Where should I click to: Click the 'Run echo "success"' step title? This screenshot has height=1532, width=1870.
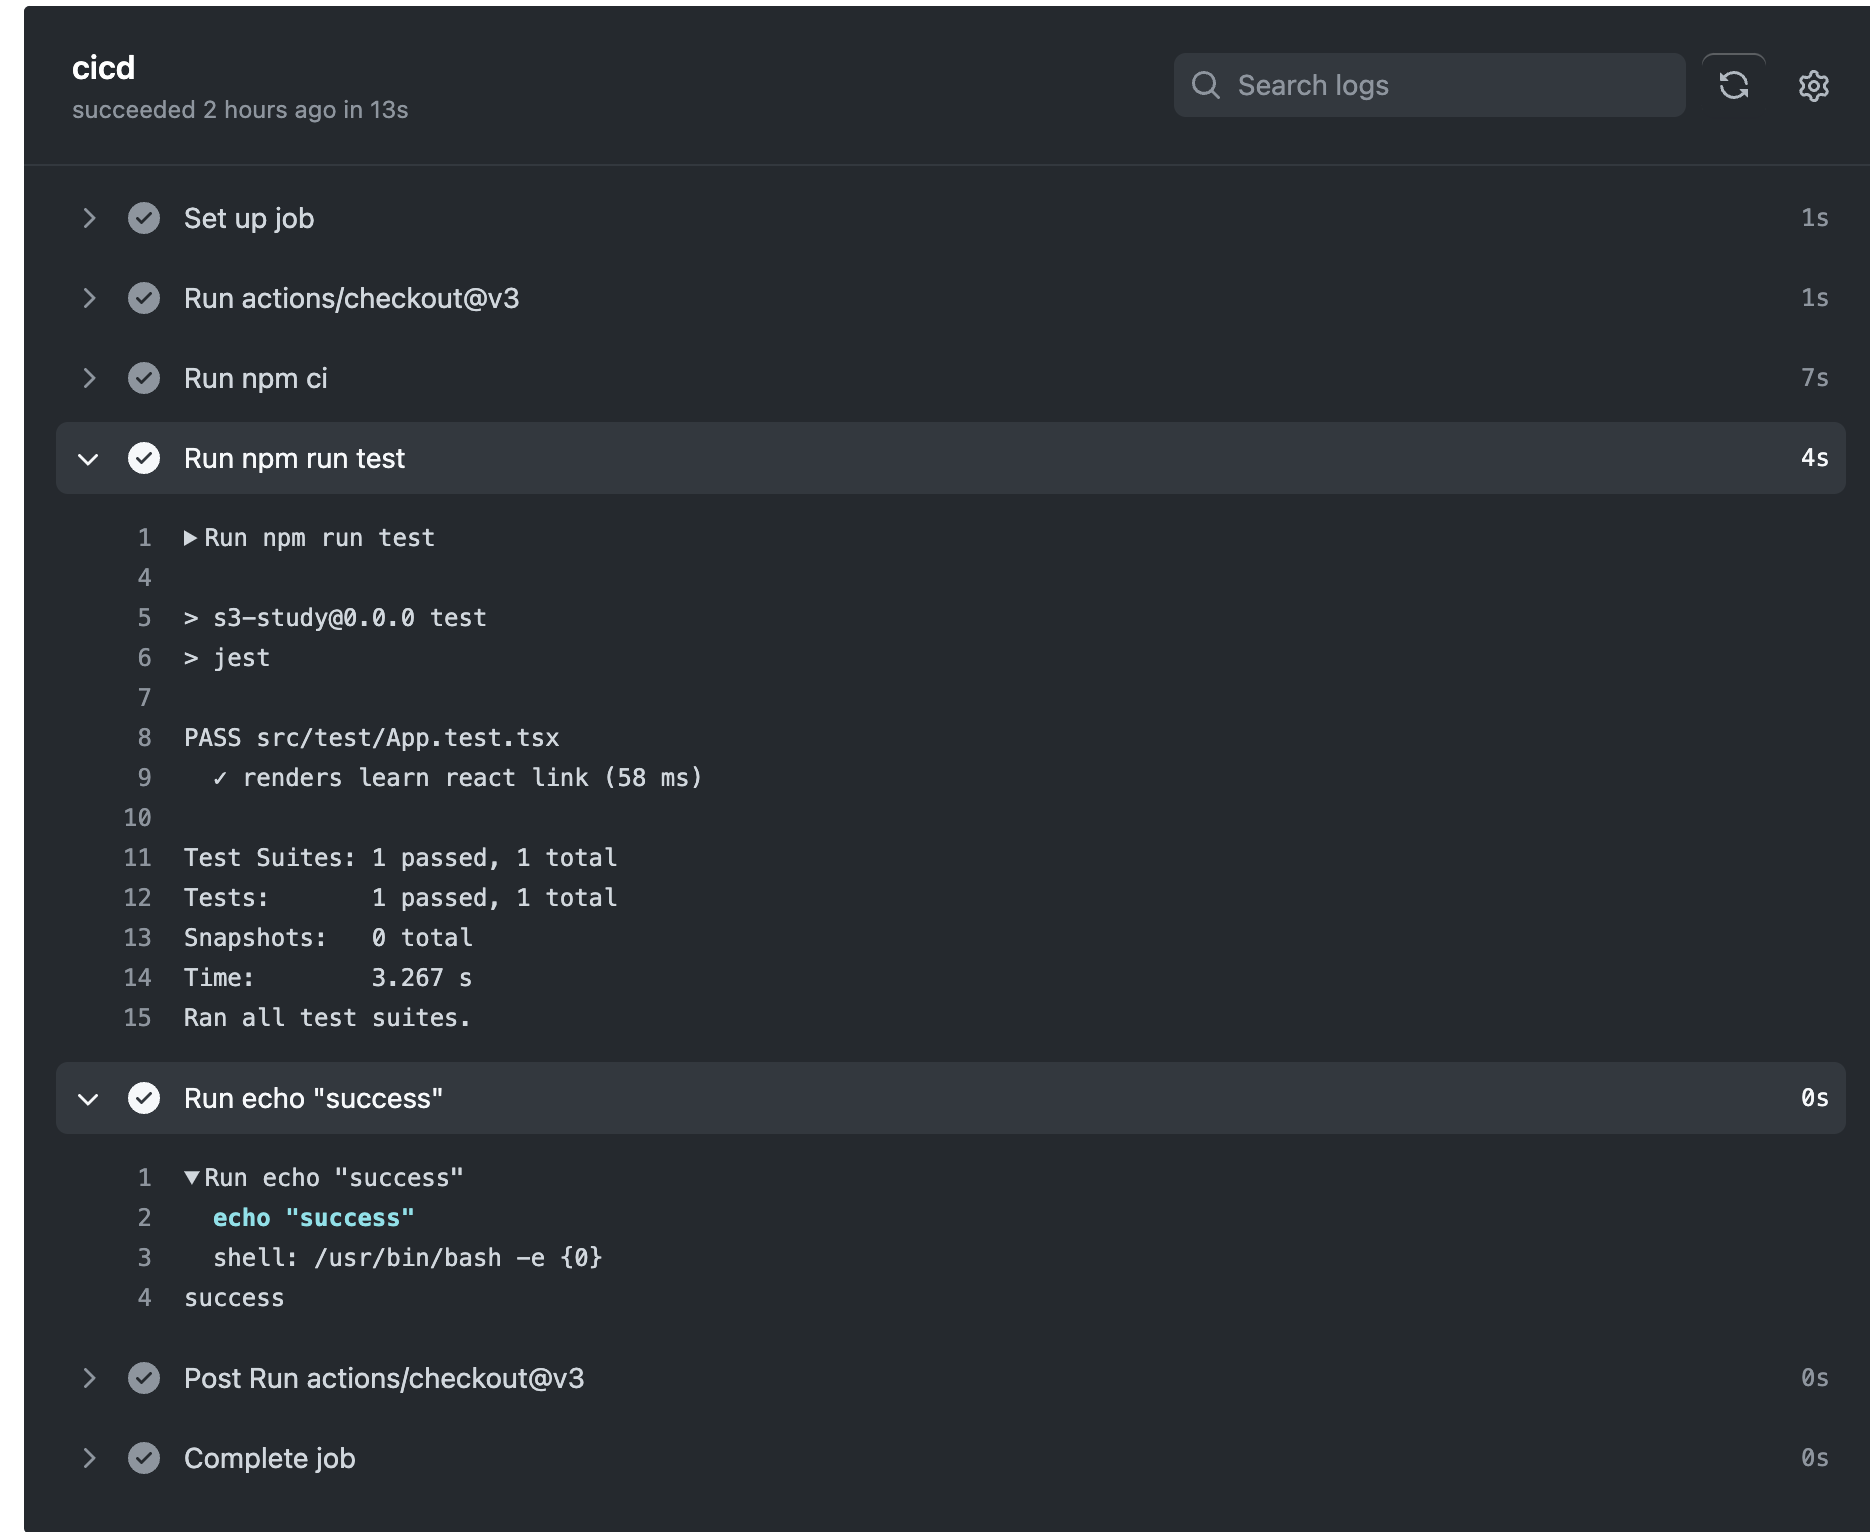[313, 1098]
